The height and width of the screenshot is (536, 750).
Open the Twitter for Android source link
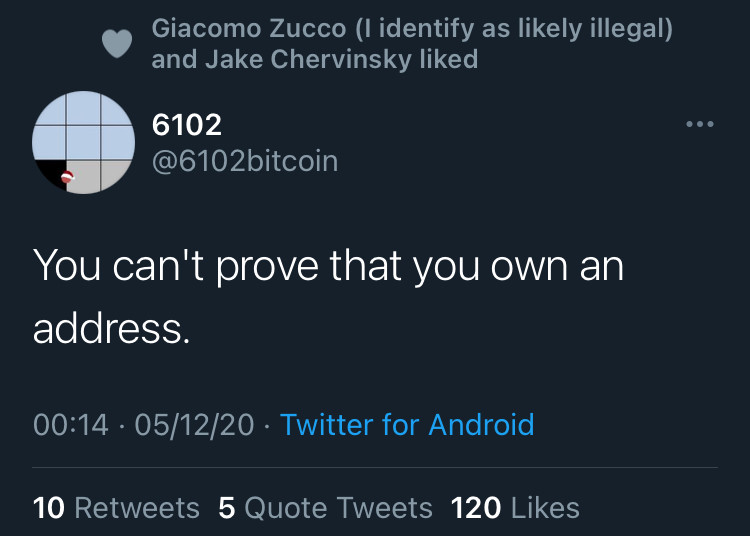click(x=407, y=424)
